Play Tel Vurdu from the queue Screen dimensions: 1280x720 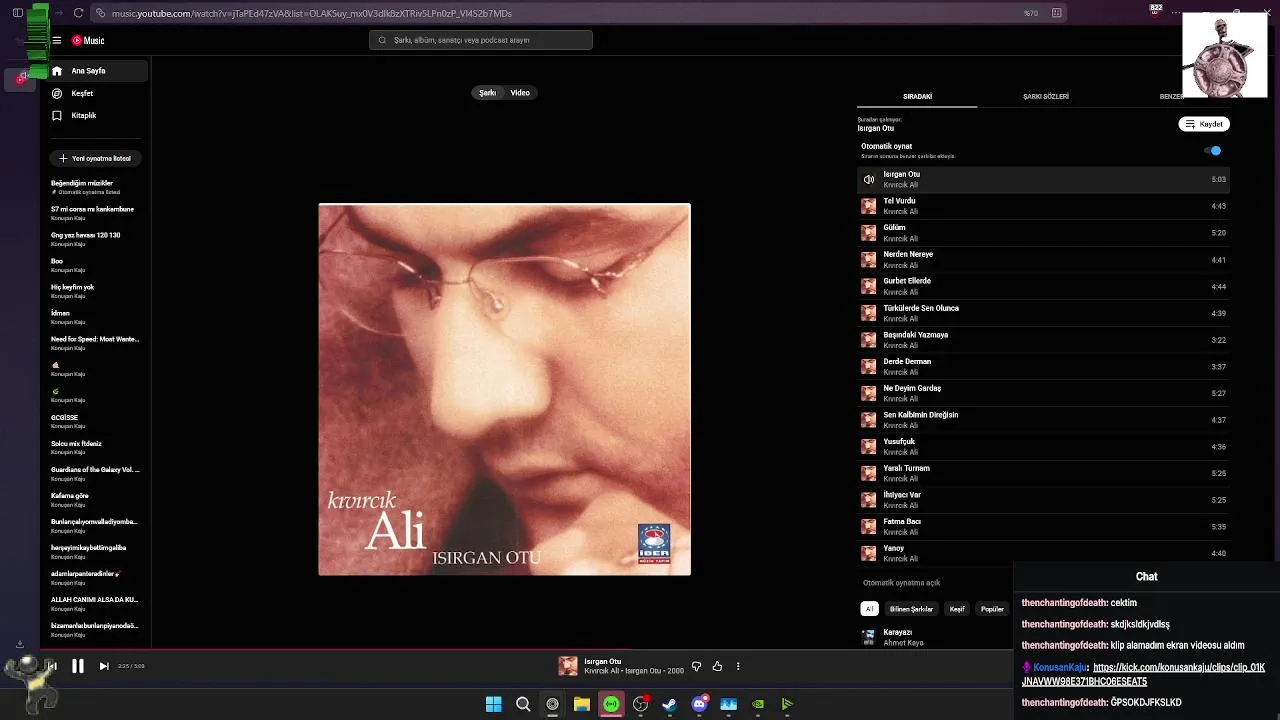pos(1043,206)
